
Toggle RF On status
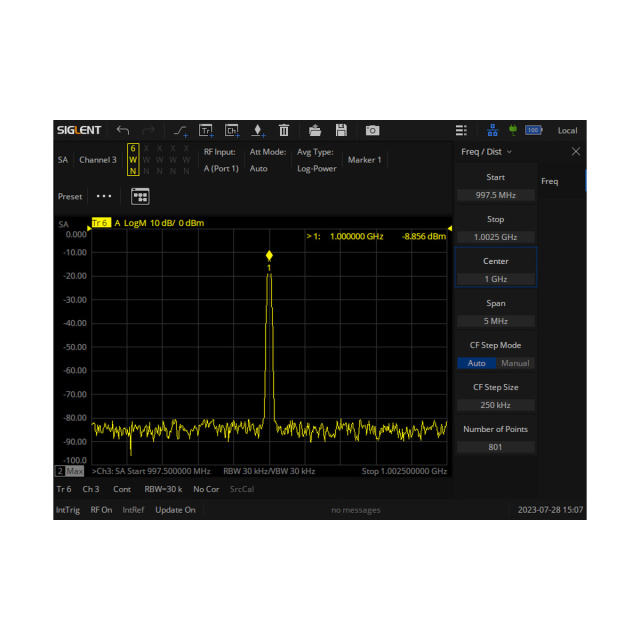coord(101,510)
